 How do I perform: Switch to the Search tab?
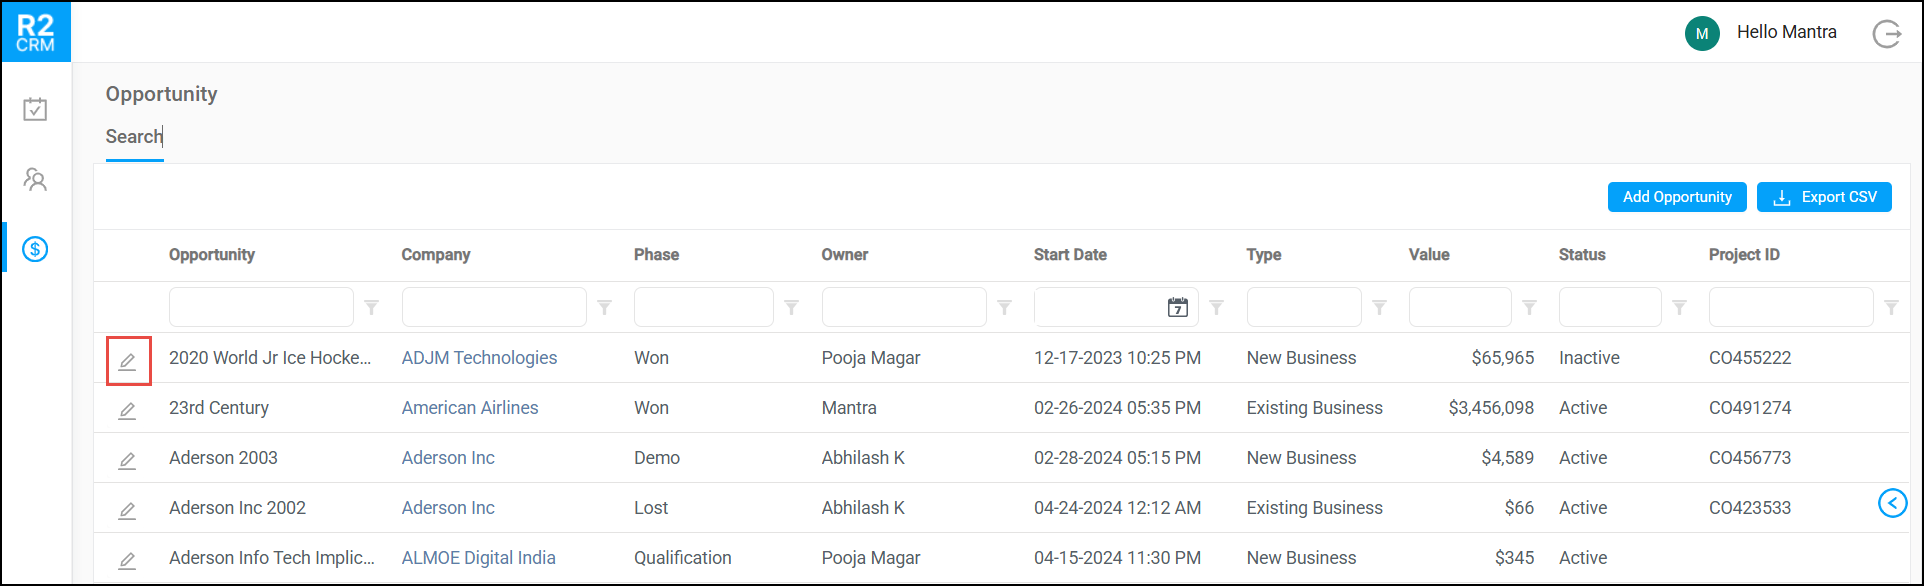(x=134, y=137)
